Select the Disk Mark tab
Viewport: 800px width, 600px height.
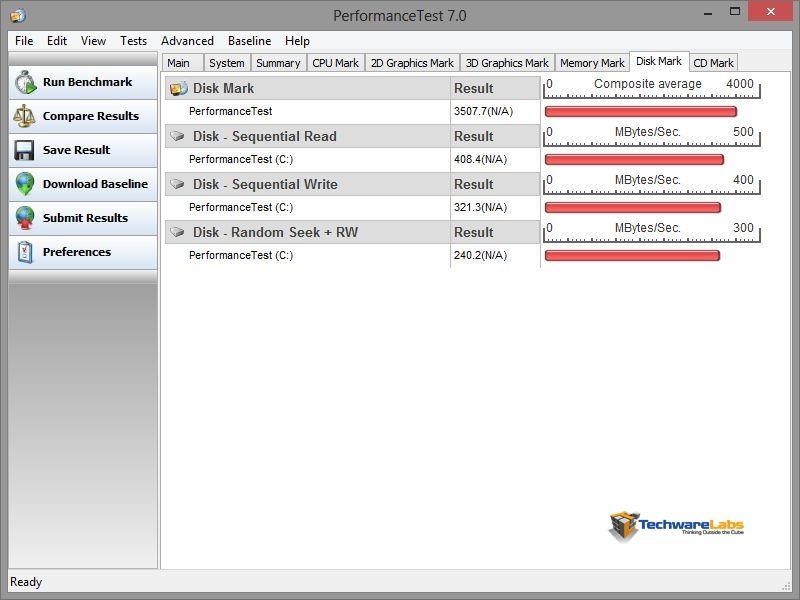pos(659,61)
